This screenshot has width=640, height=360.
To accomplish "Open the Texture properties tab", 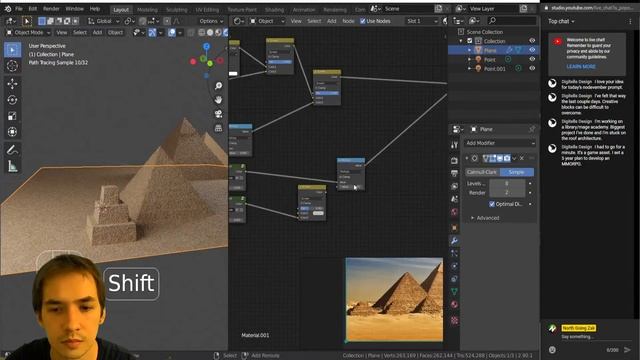I will point(454,320).
